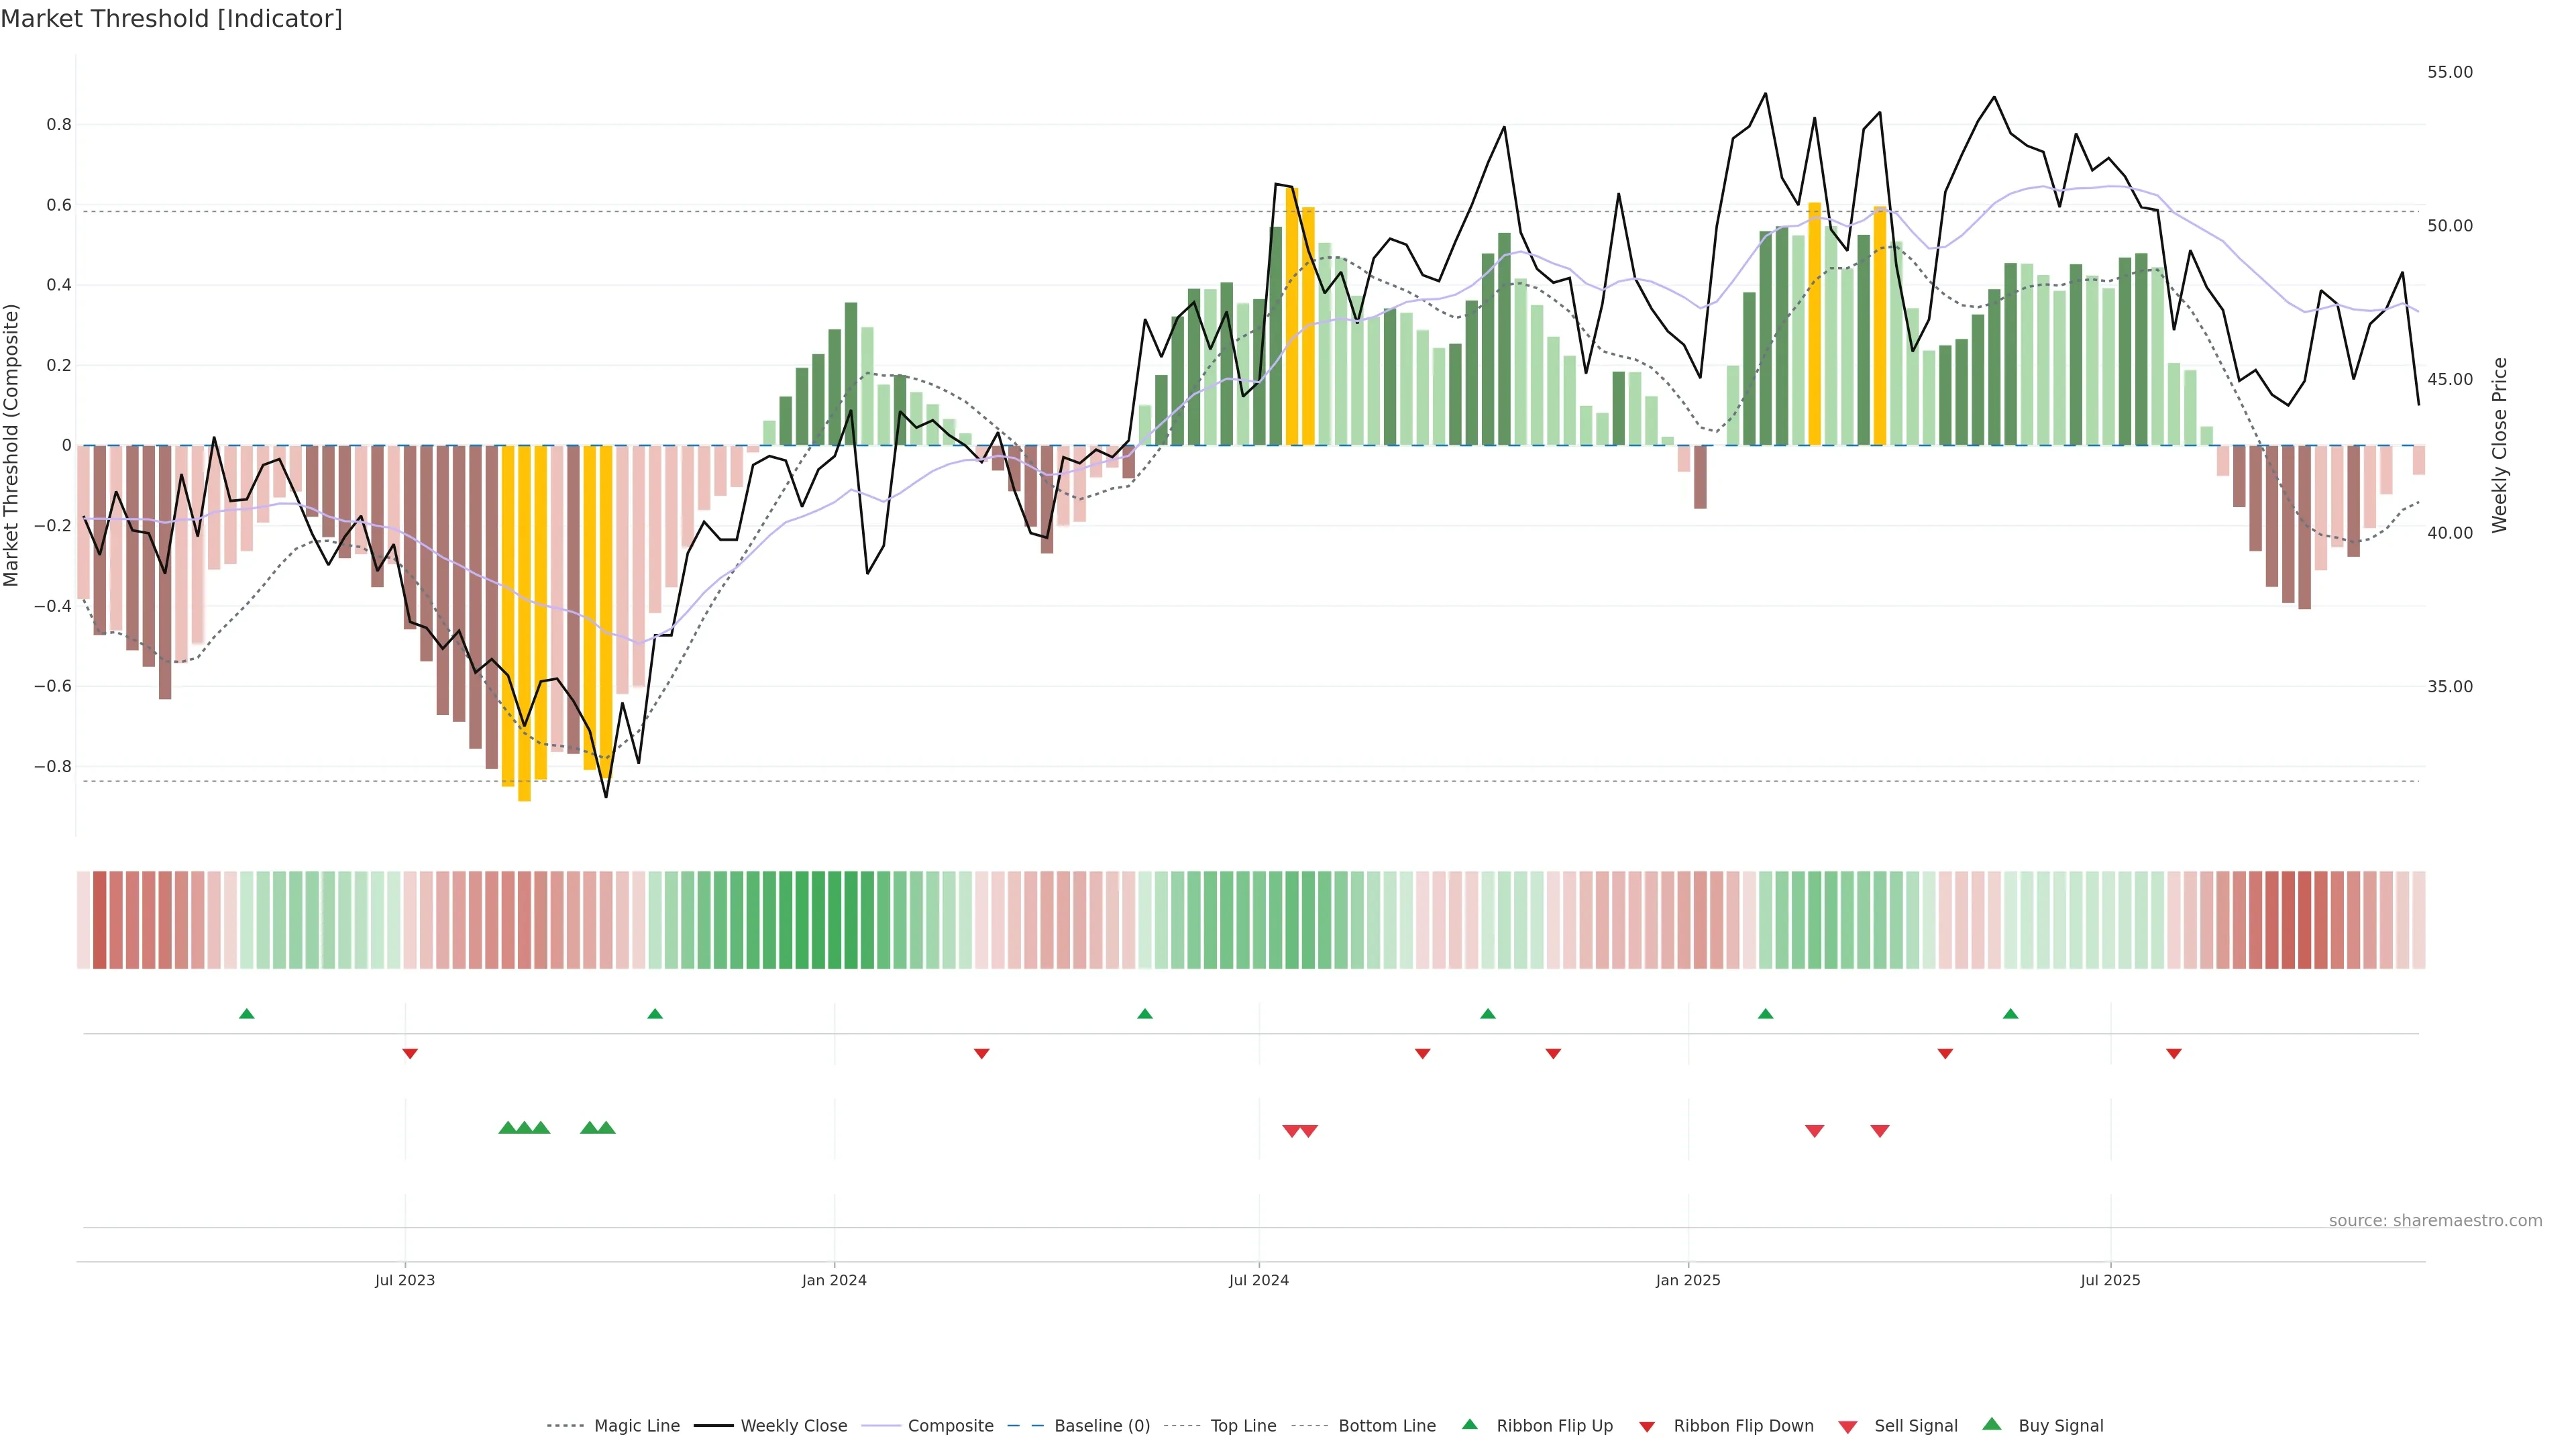
Task: Click the rightmost Ribbon Flip Up triangle marker
Action: 2011,1014
